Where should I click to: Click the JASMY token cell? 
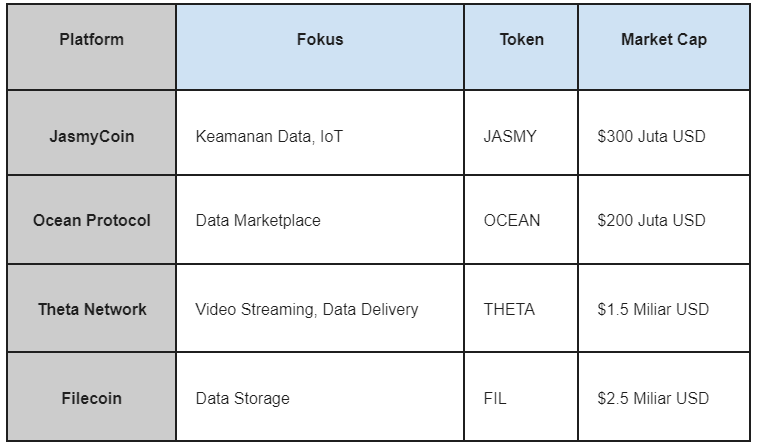coord(521,133)
